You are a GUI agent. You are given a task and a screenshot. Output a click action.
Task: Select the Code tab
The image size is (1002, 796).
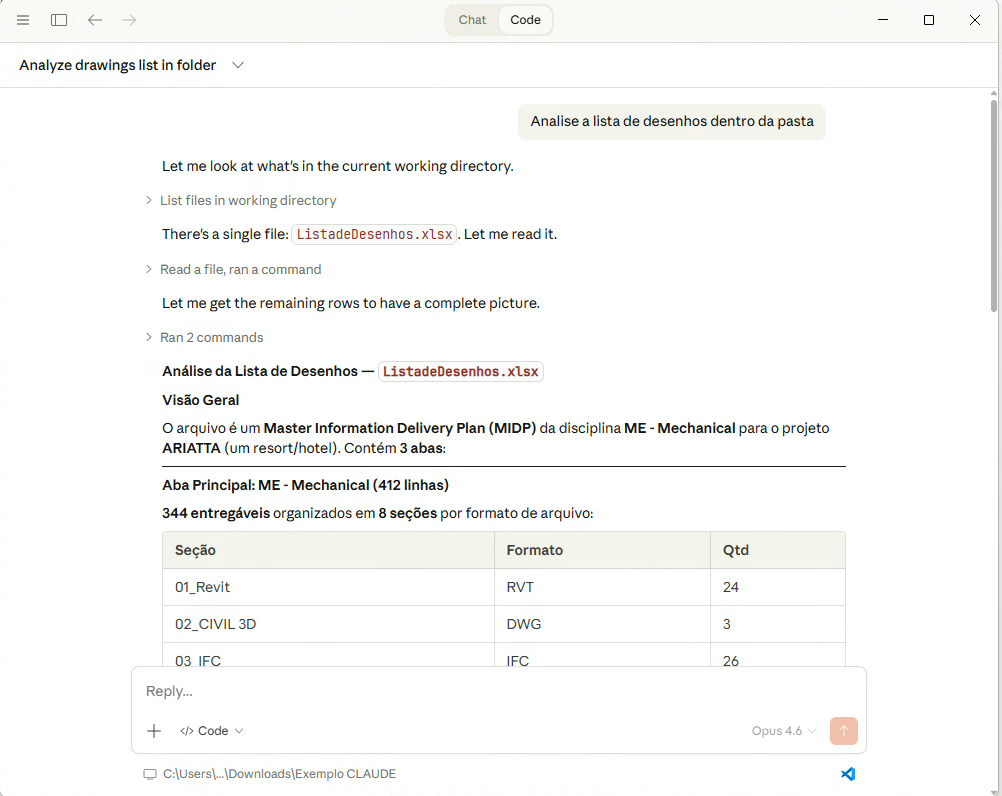point(525,20)
